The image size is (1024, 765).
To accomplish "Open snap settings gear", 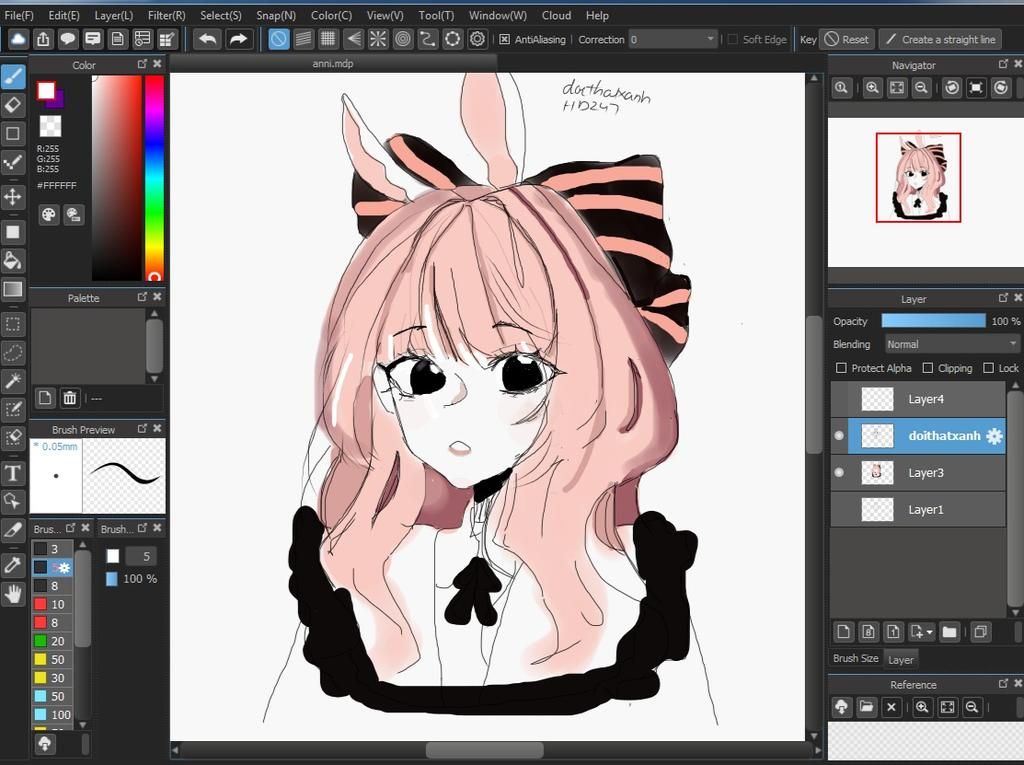I will (477, 39).
